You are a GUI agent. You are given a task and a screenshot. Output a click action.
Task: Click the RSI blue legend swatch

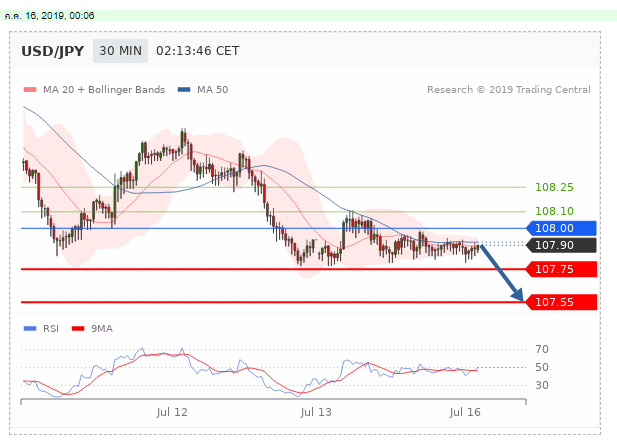30,328
